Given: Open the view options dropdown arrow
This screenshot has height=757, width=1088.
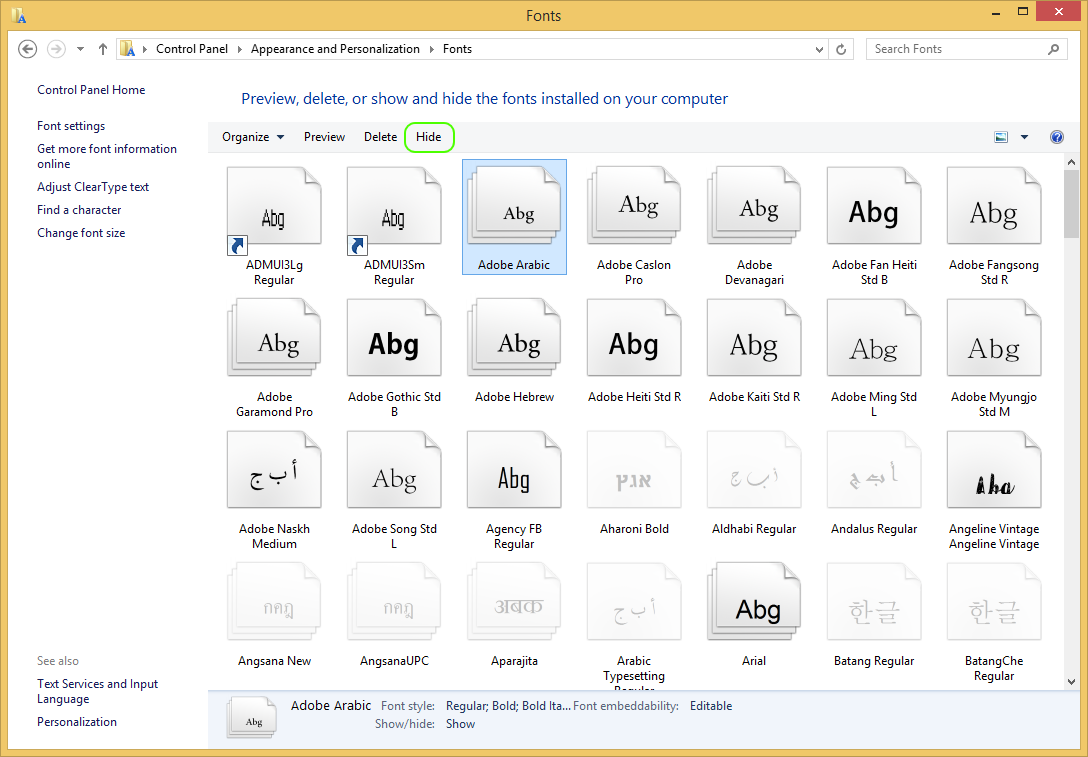Looking at the screenshot, I should pos(1023,136).
